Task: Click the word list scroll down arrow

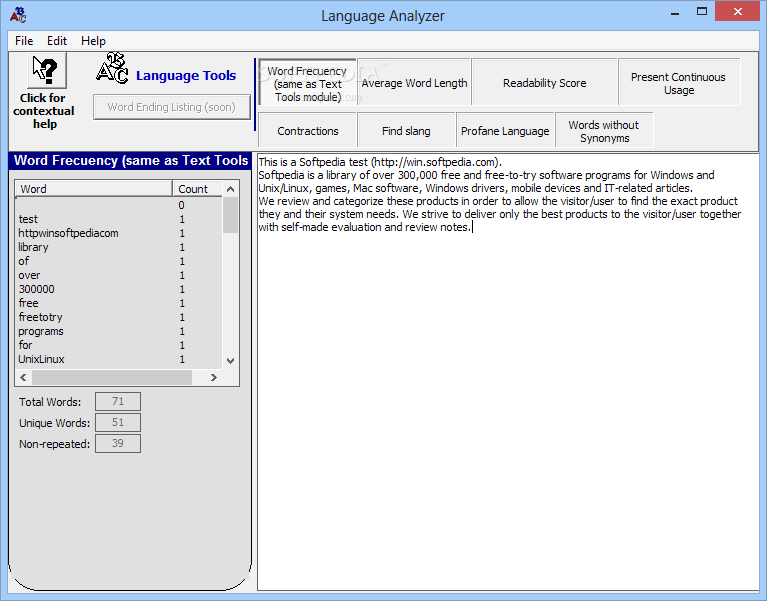Action: click(x=230, y=361)
